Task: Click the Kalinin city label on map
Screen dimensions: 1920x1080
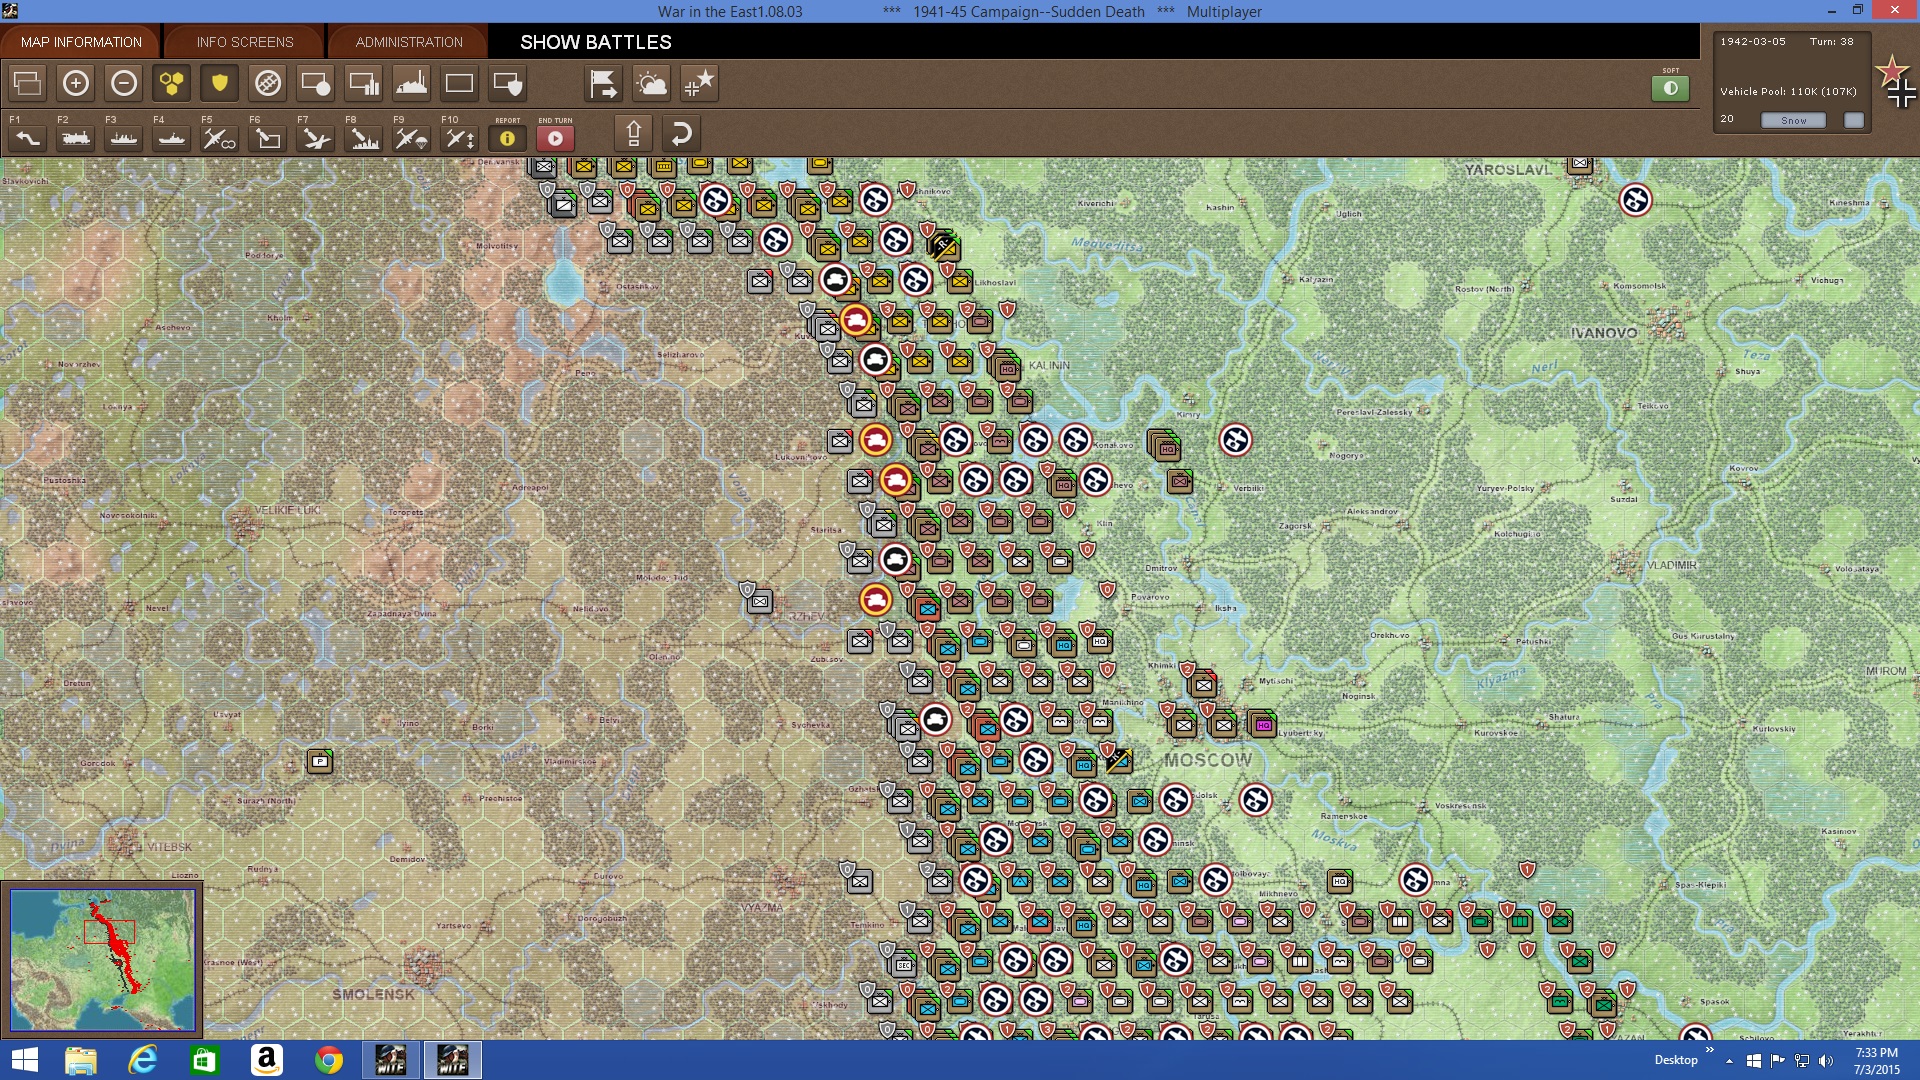Action: [1049, 366]
